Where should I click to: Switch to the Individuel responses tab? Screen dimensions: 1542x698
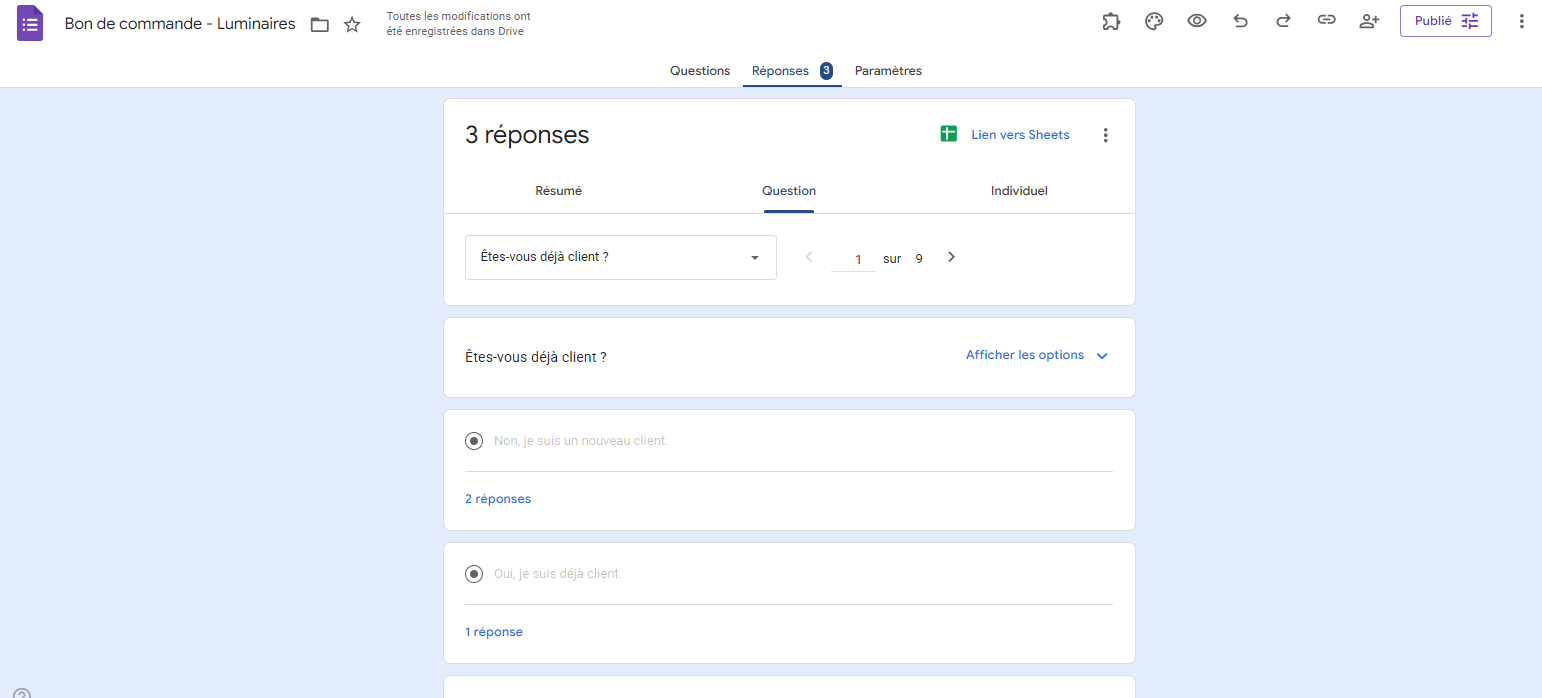pyautogui.click(x=1019, y=190)
